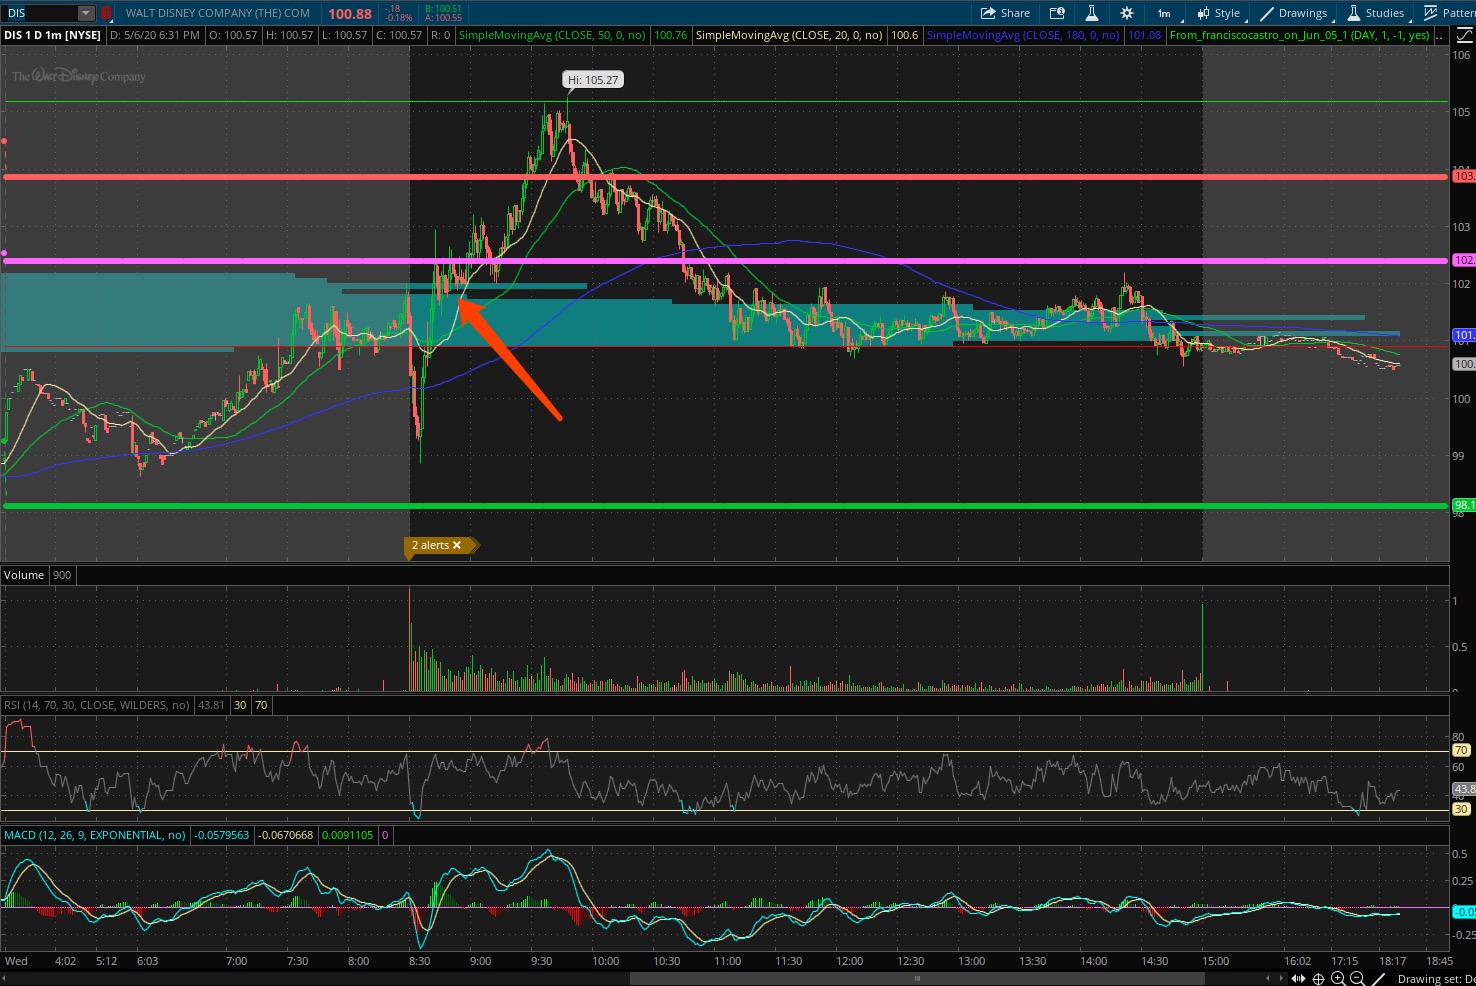This screenshot has width=1476, height=986.
Task: Click the horizontal time scrollbar thumb
Action: point(917,978)
